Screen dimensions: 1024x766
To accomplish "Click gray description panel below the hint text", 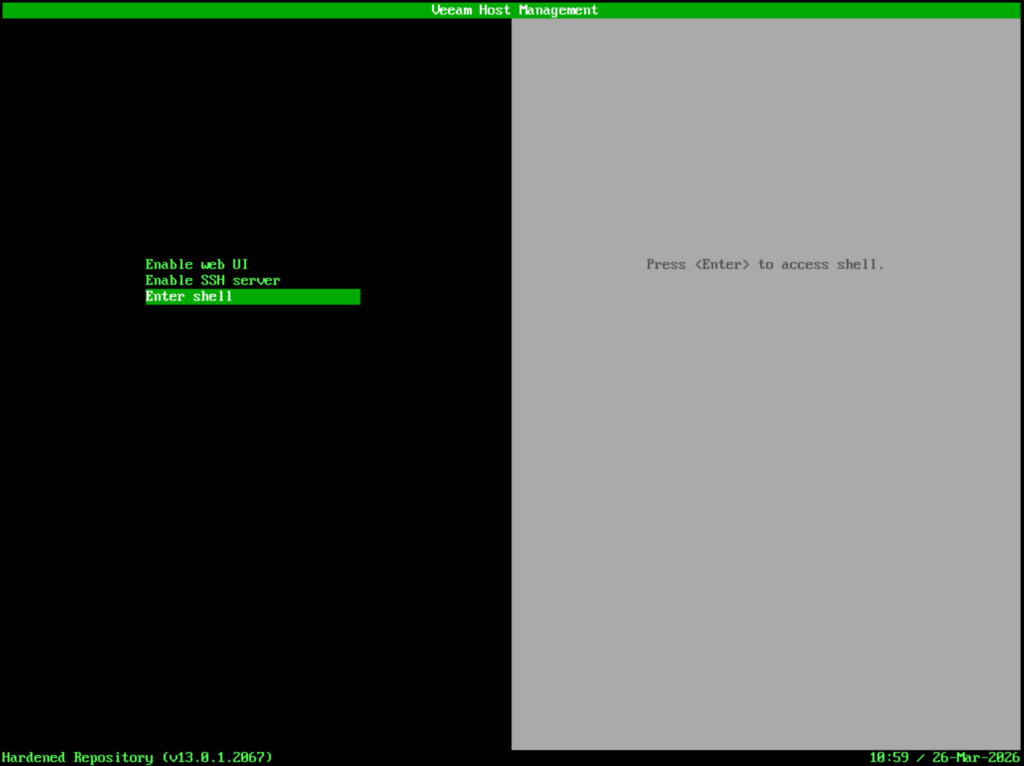I will click(x=765, y=450).
